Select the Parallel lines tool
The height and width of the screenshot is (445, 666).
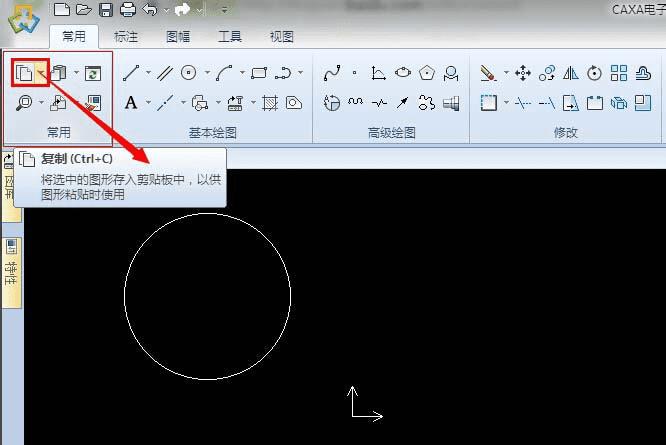click(165, 73)
